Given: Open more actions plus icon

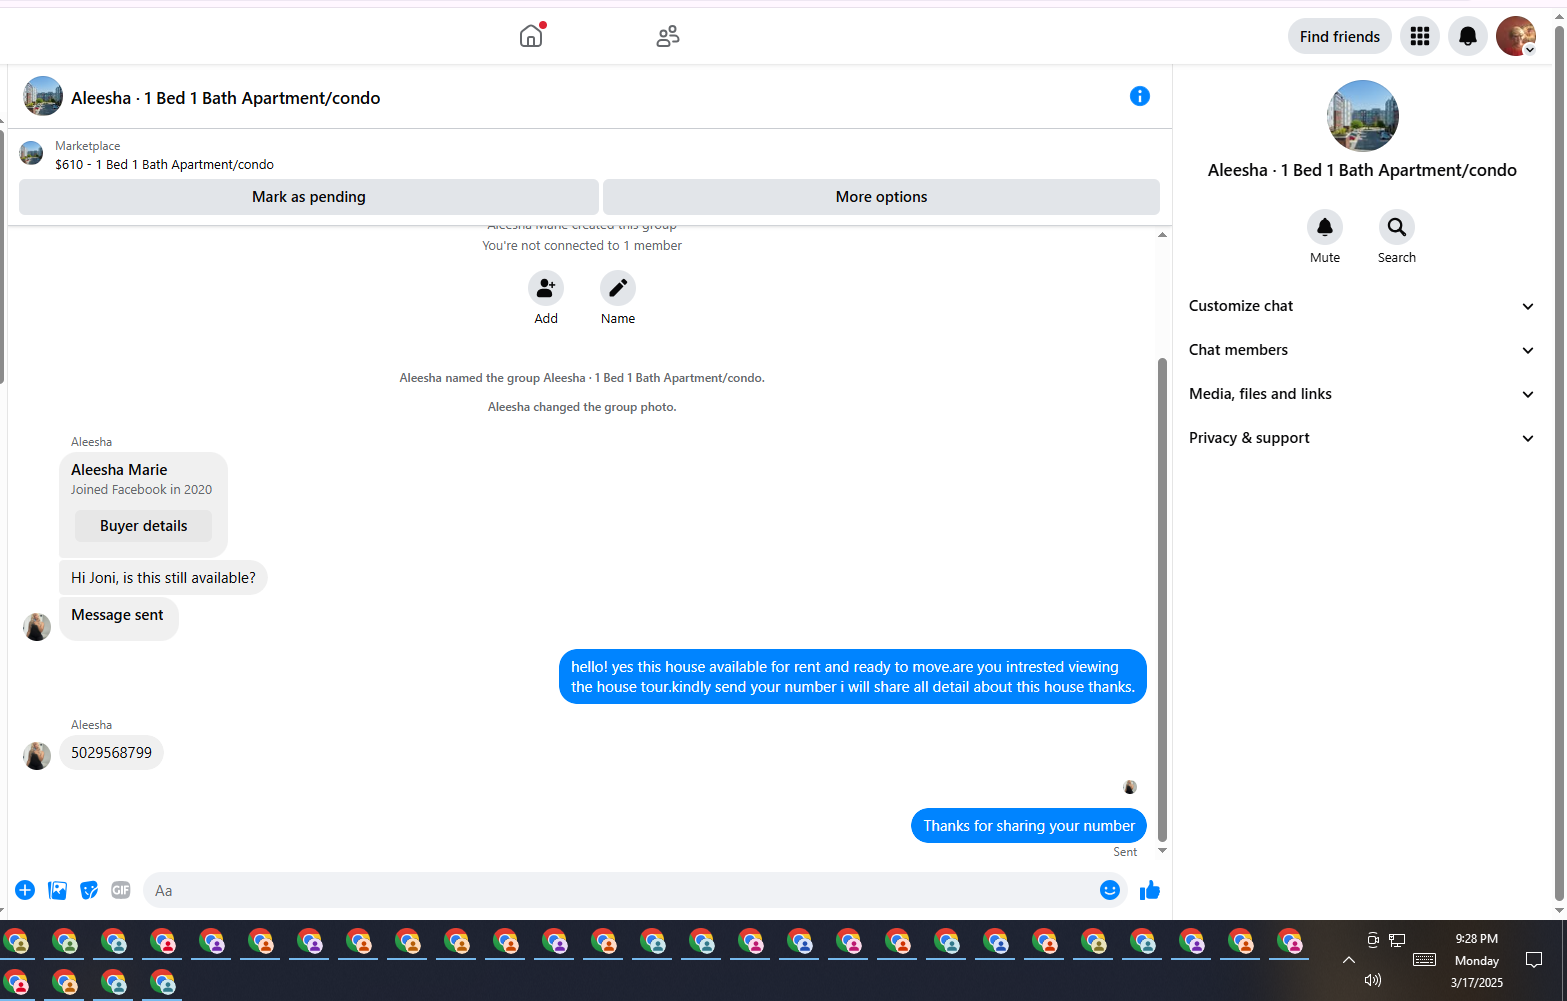Looking at the screenshot, I should pyautogui.click(x=25, y=890).
